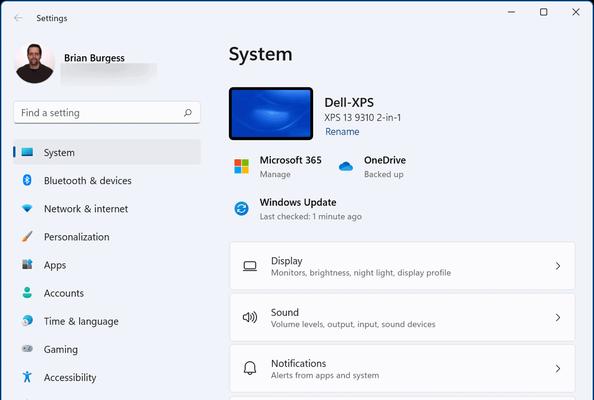Image resolution: width=594 pixels, height=400 pixels.
Task: Expand Notifications settings with its chevron
Action: [x=558, y=368]
